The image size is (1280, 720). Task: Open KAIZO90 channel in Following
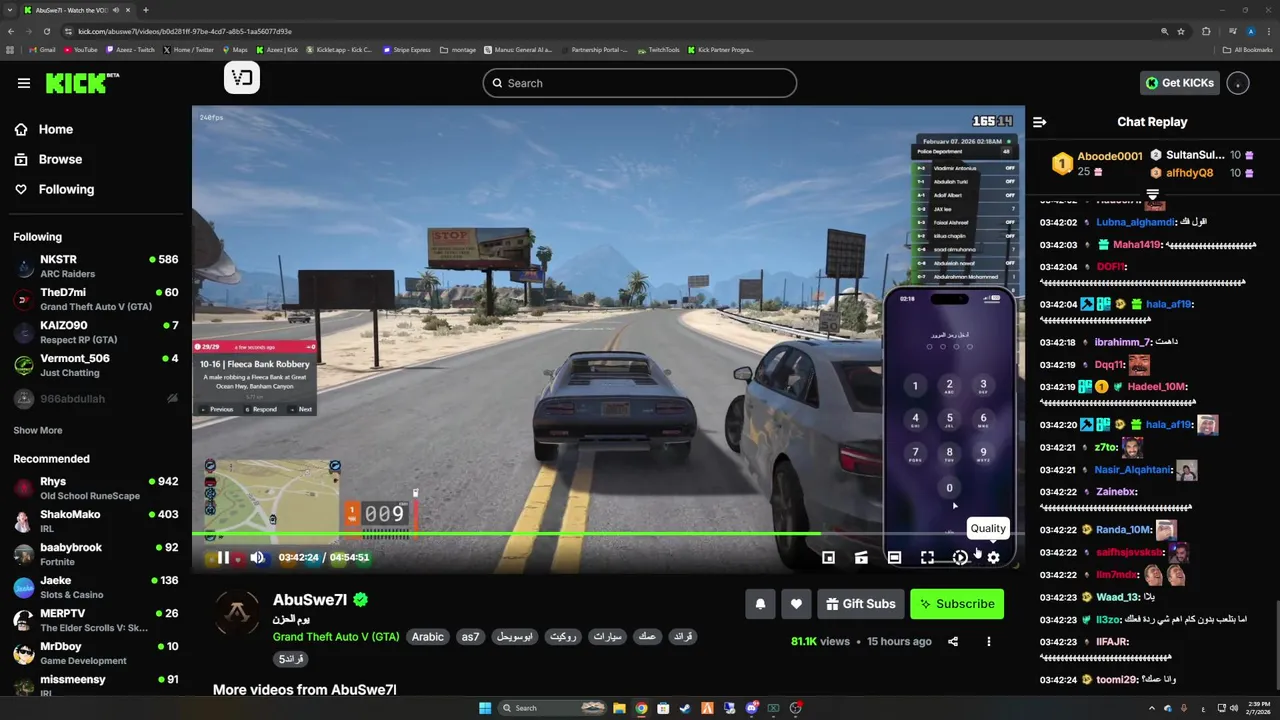point(96,332)
